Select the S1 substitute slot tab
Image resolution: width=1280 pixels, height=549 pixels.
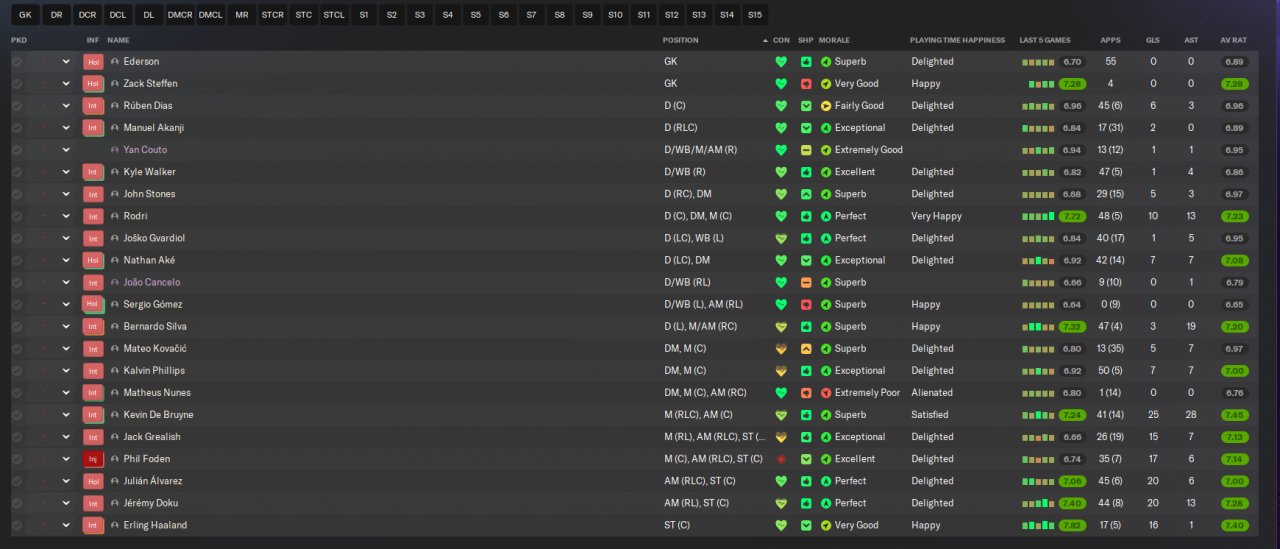point(363,15)
